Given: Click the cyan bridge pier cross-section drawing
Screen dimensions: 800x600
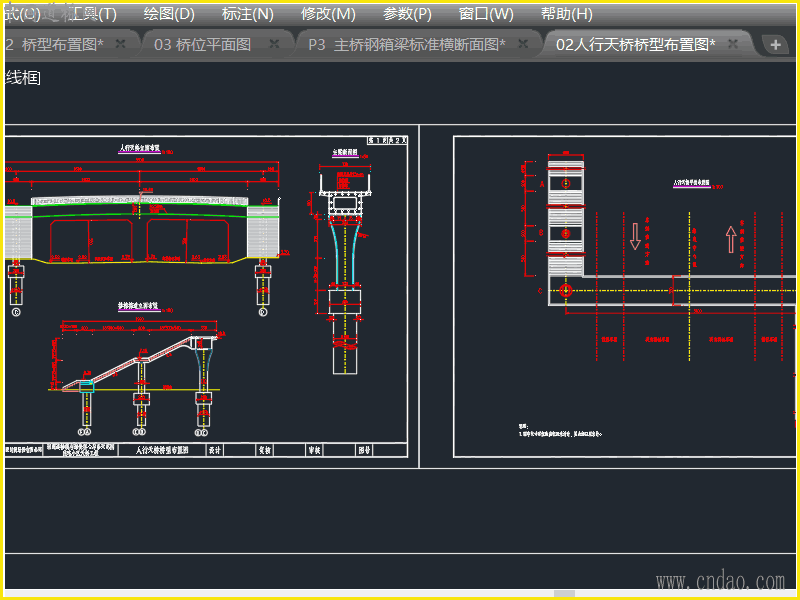Looking at the screenshot, I should (x=346, y=250).
